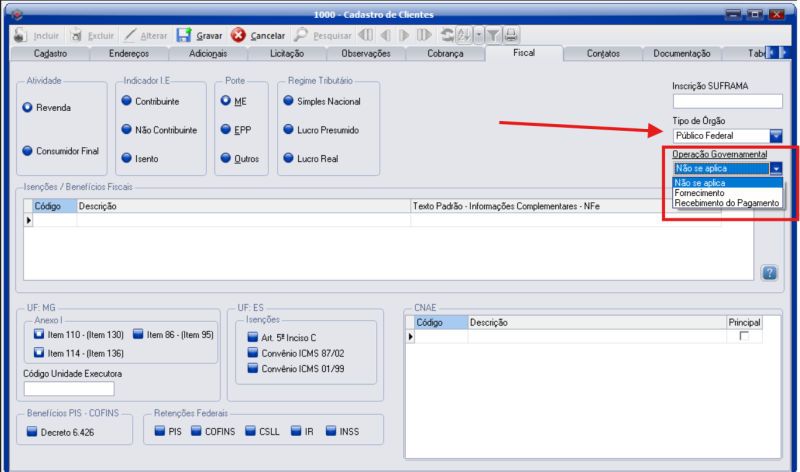Screen dimensions: 800x472
Task: Click the Inscrição SUFRAMA input field
Action: click(x=727, y=101)
